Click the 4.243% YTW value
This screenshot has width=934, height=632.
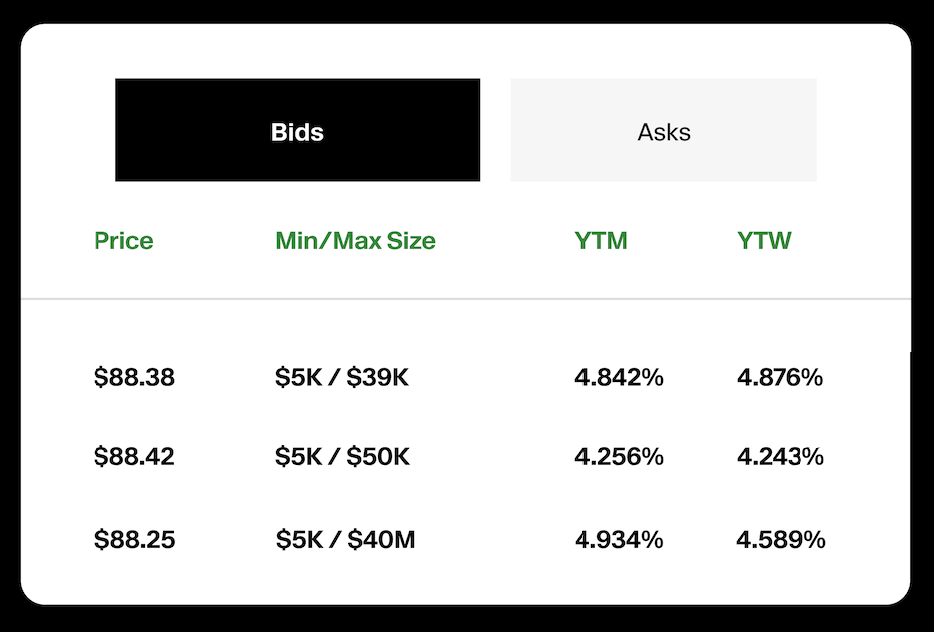(780, 457)
